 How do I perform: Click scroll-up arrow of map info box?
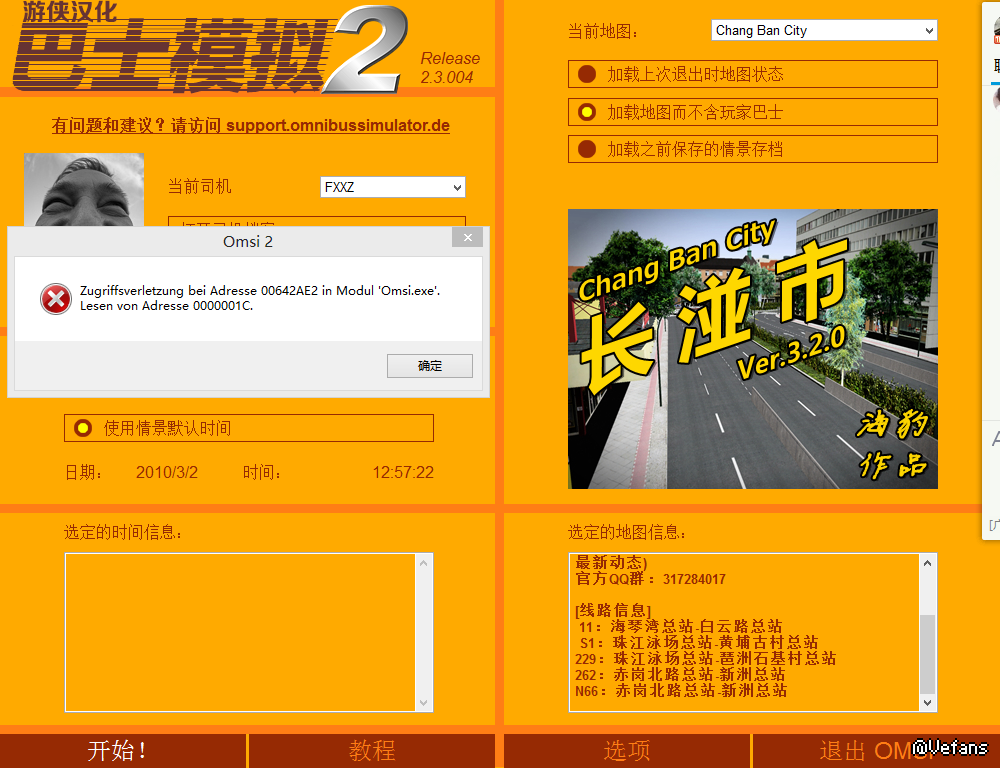click(928, 563)
